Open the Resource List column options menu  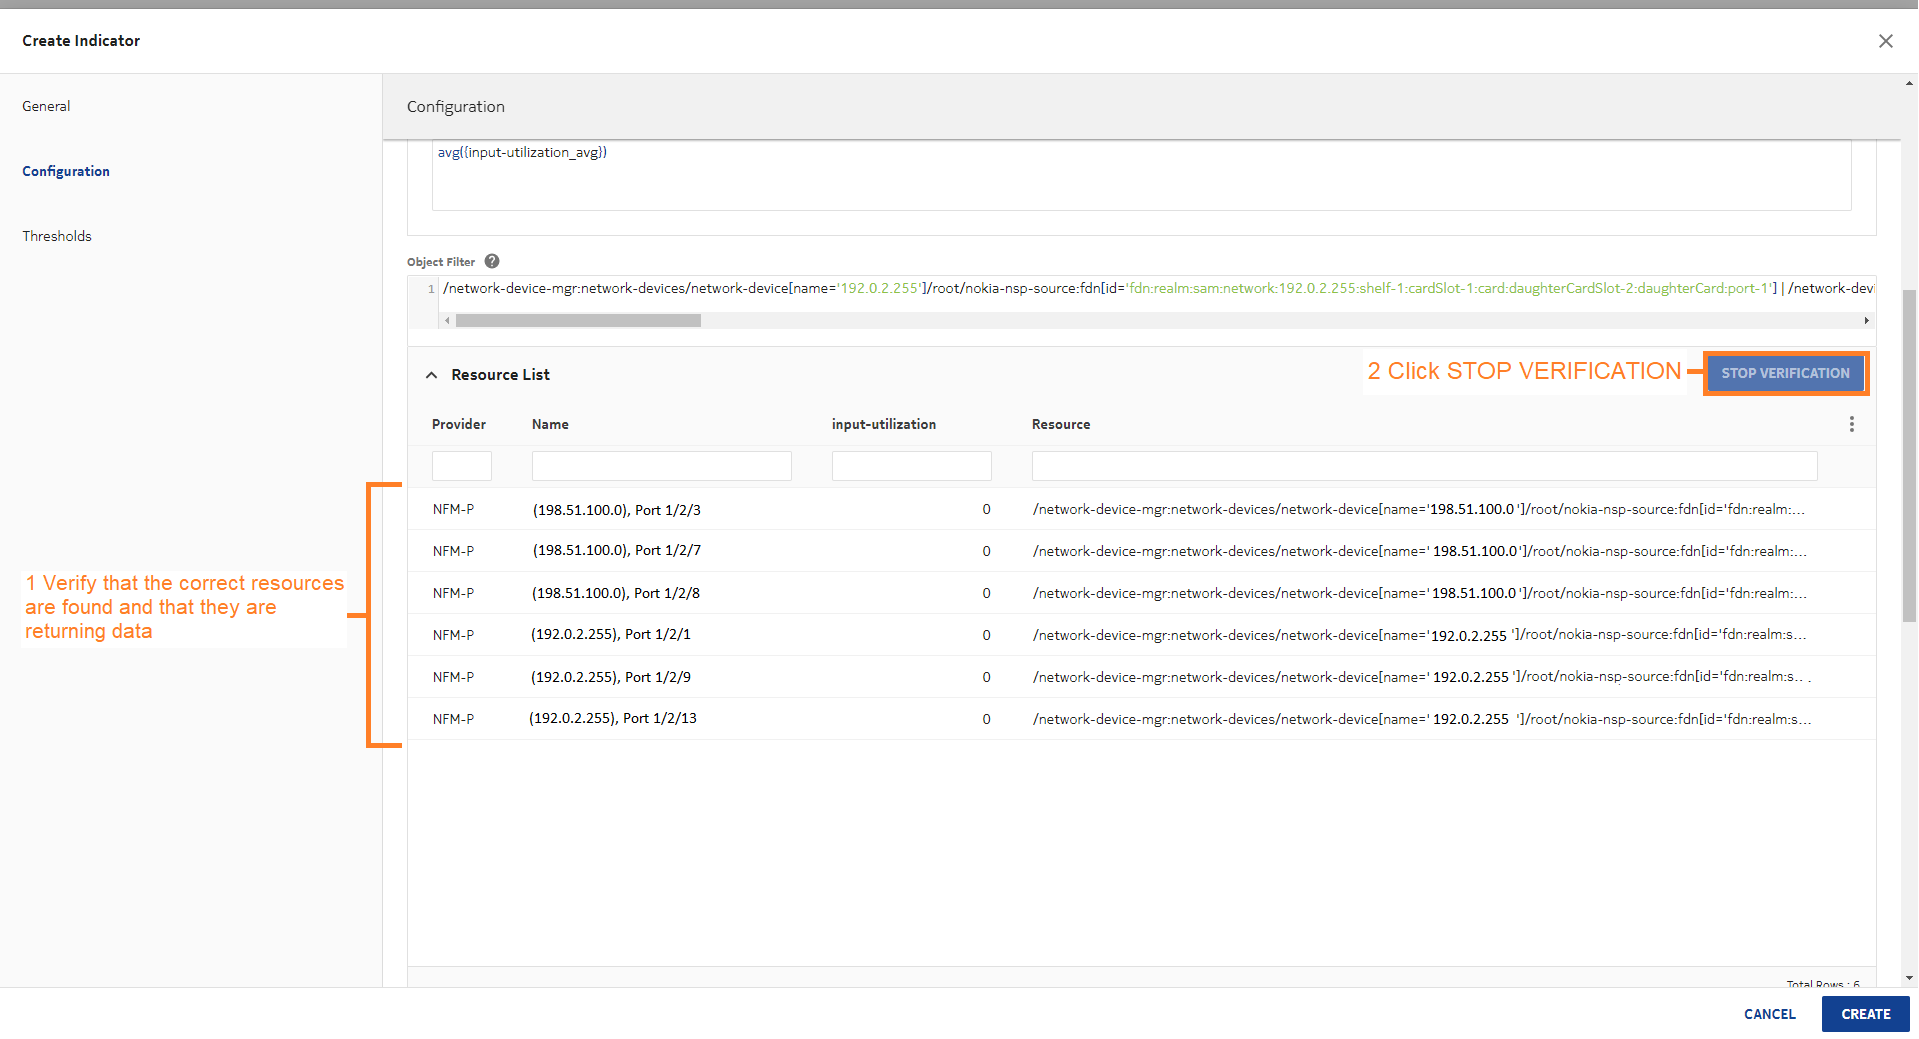pos(1851,424)
